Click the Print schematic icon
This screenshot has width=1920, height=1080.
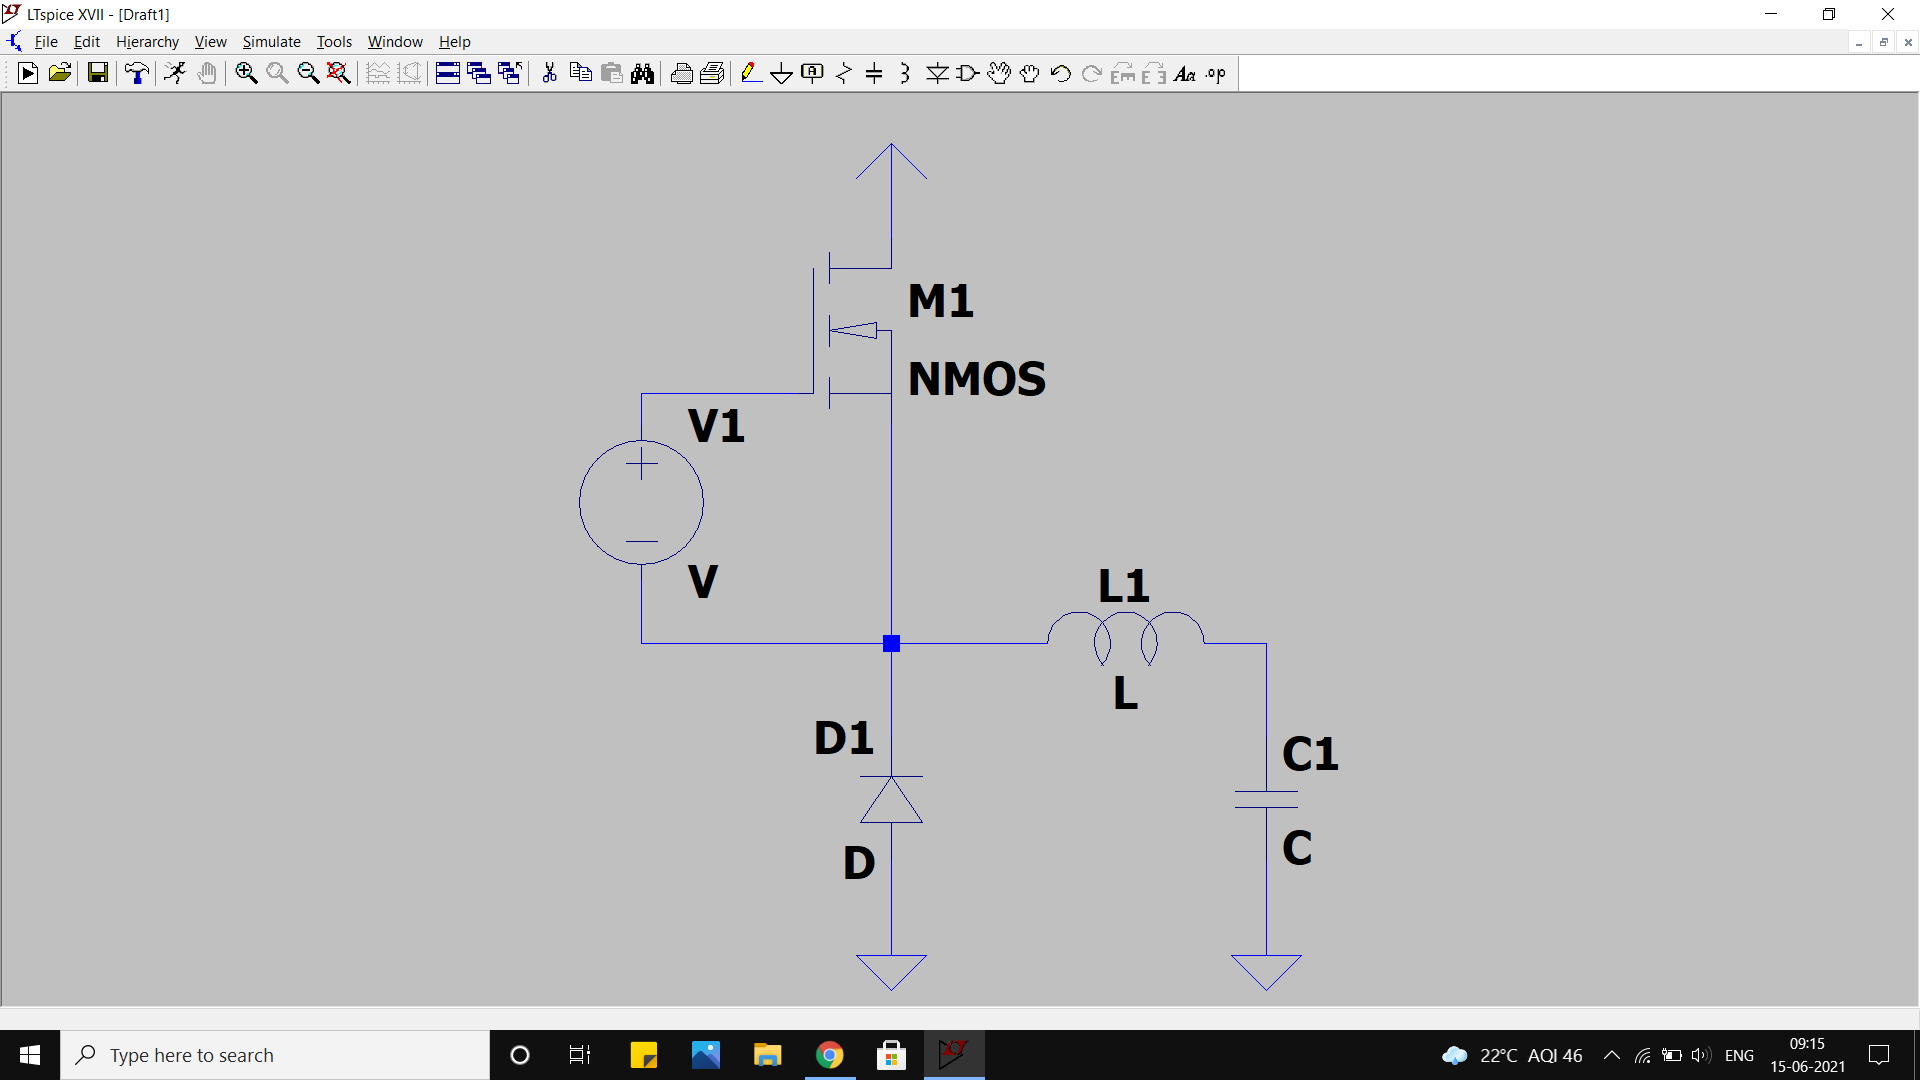(682, 74)
